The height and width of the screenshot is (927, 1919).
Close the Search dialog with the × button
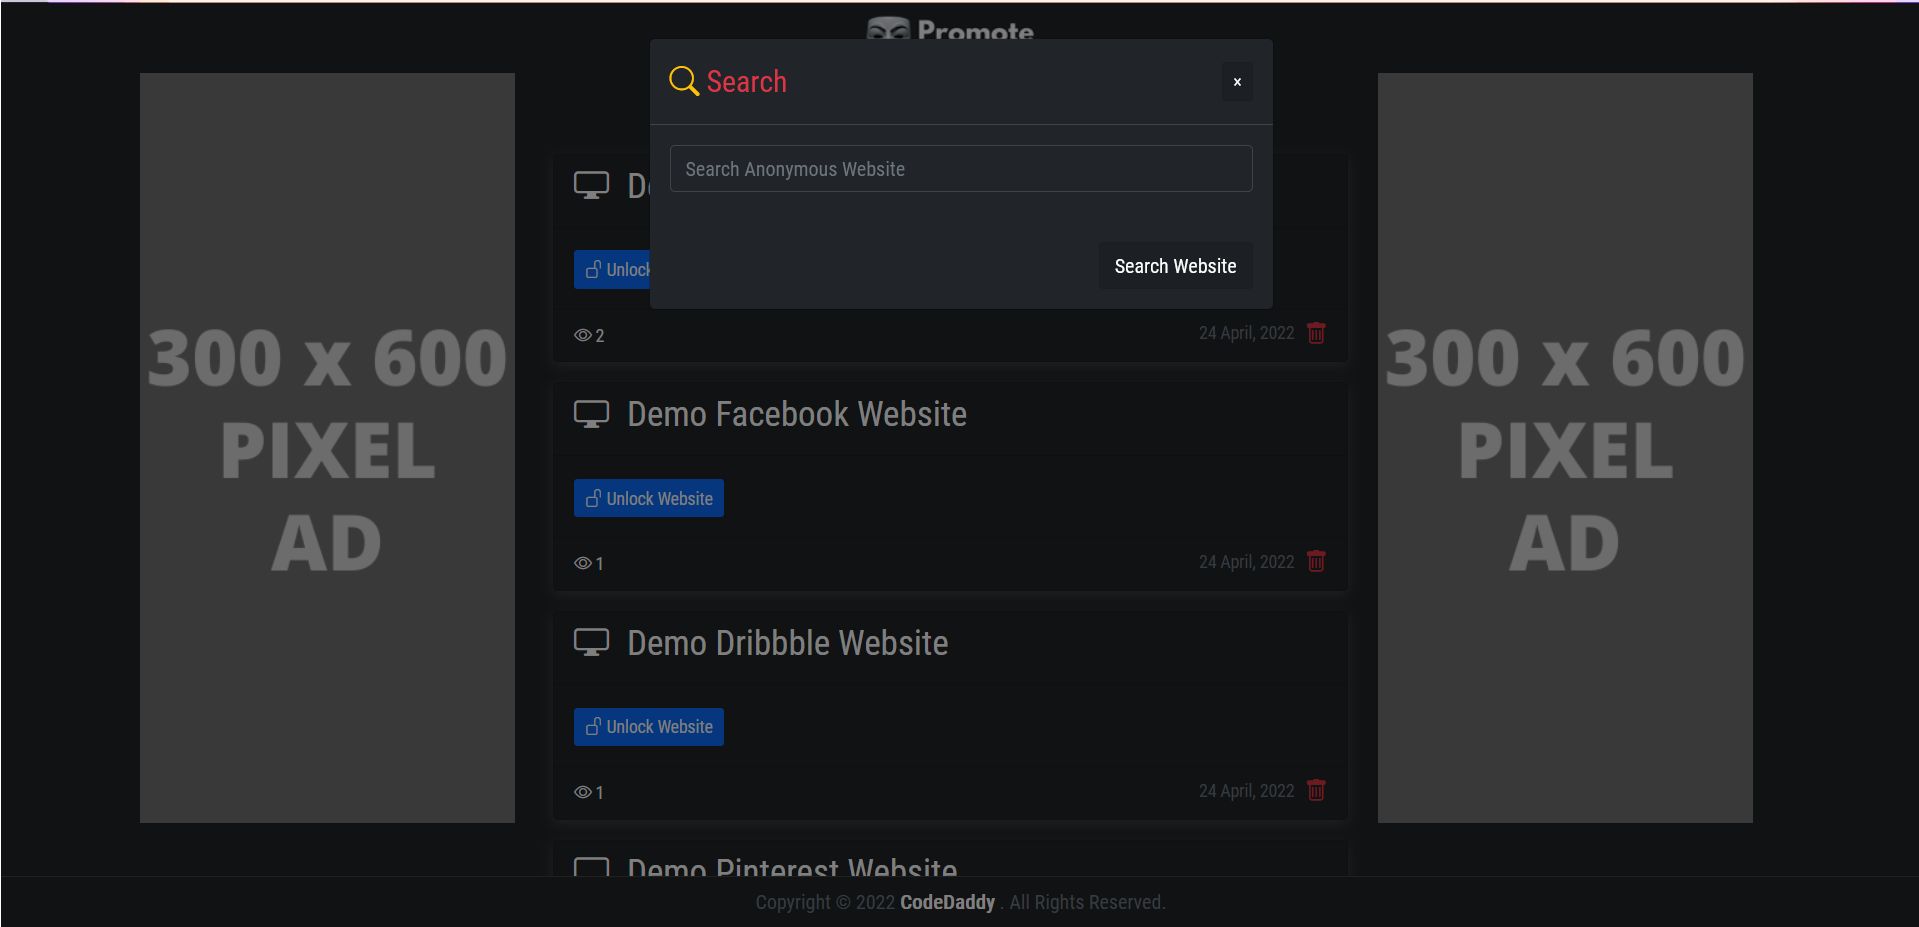(1237, 82)
